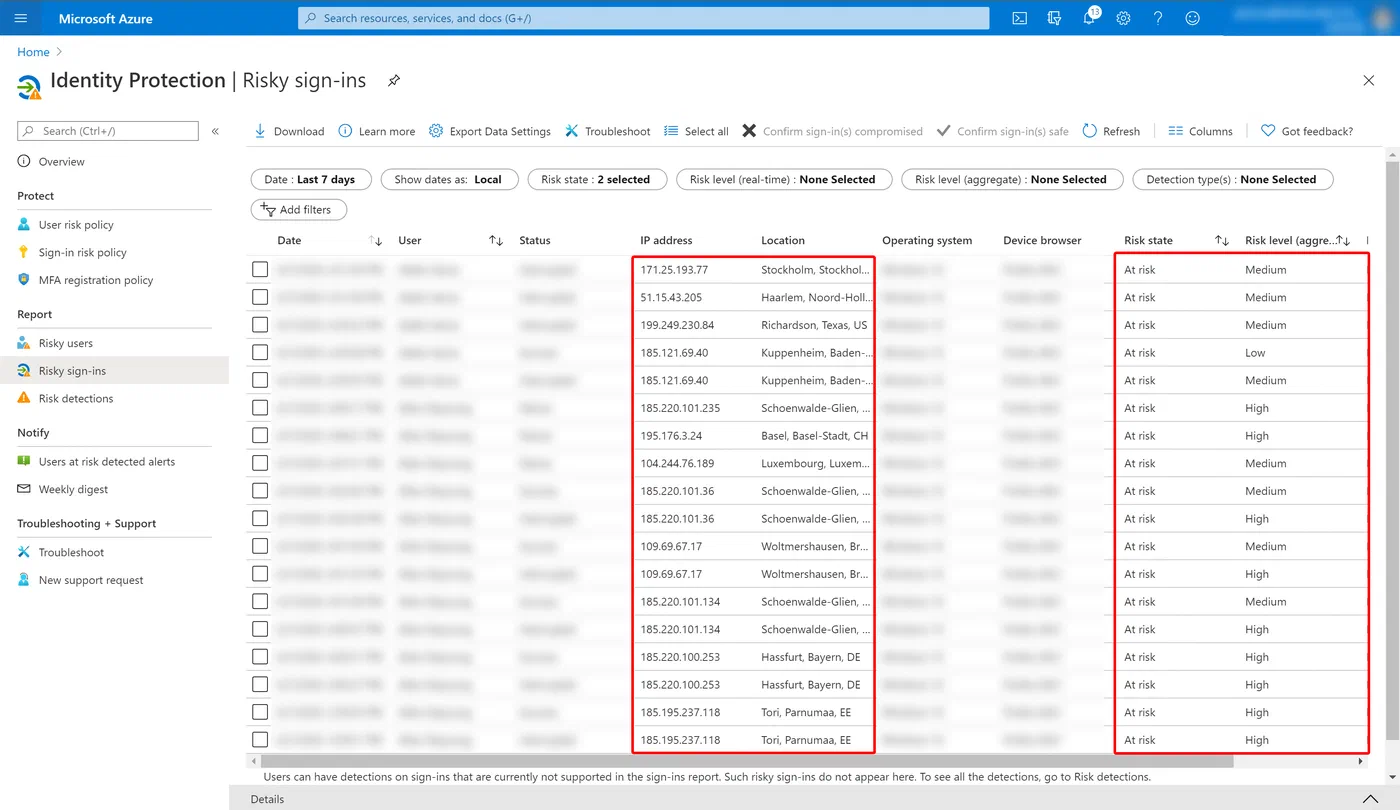
Task: Open the Date: Last 7 days filter
Action: click(x=310, y=180)
